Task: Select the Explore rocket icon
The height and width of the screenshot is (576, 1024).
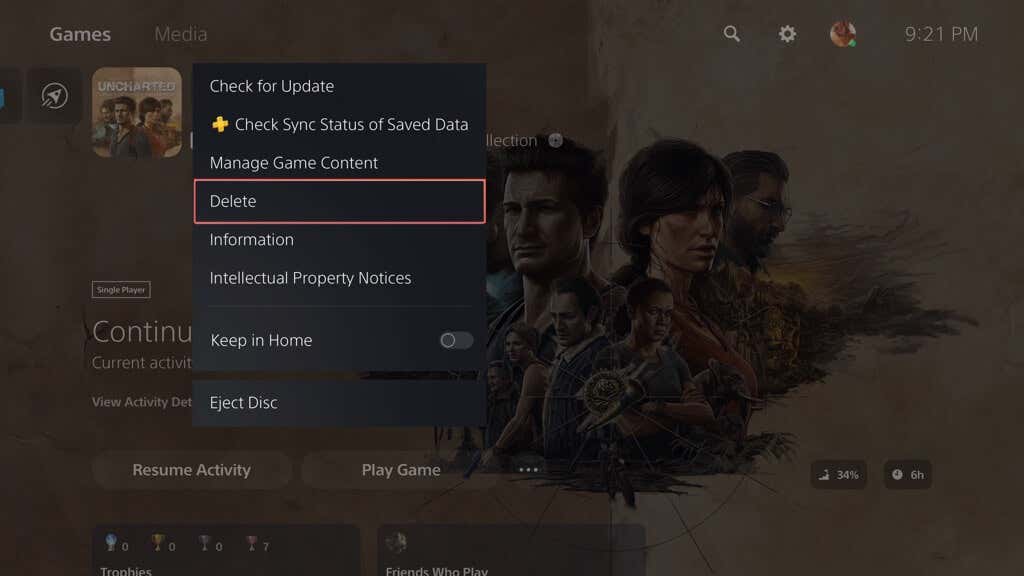Action: (x=54, y=96)
